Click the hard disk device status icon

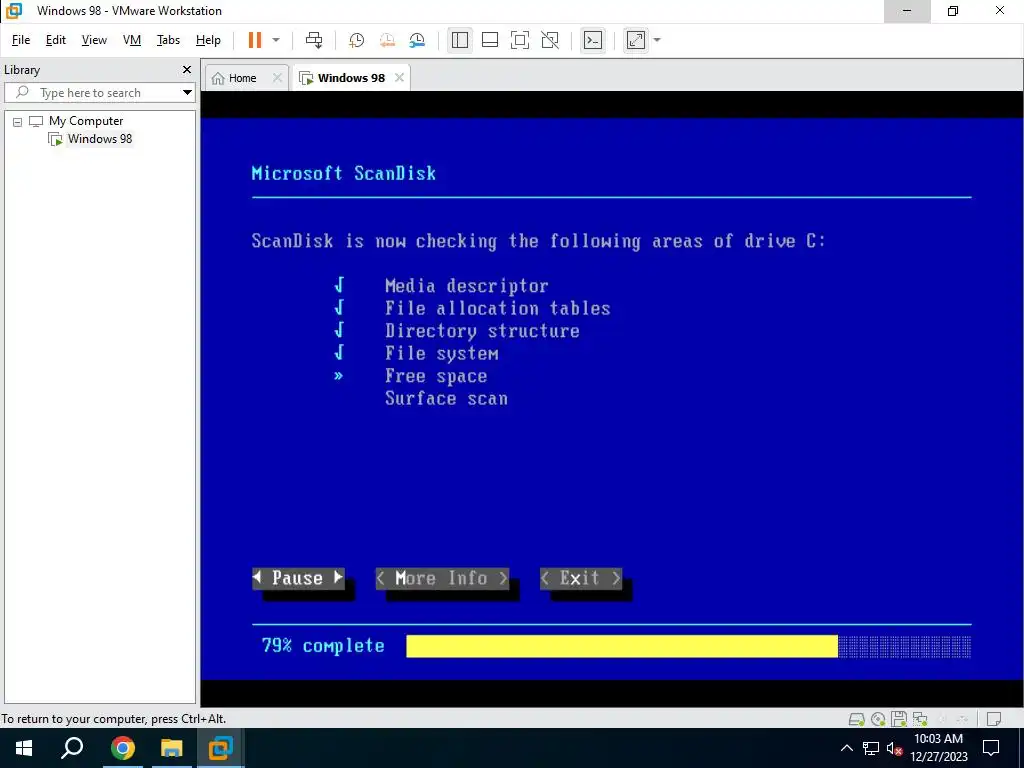(x=856, y=719)
